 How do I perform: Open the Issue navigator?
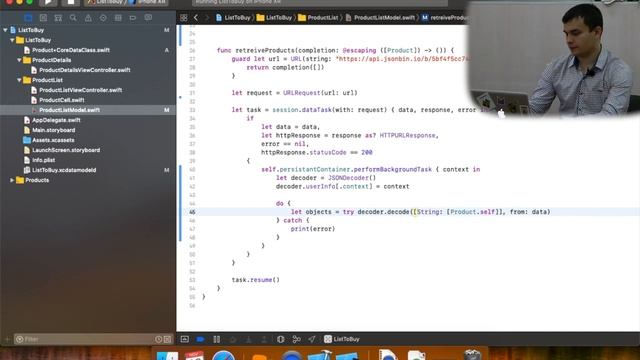click(x=88, y=18)
